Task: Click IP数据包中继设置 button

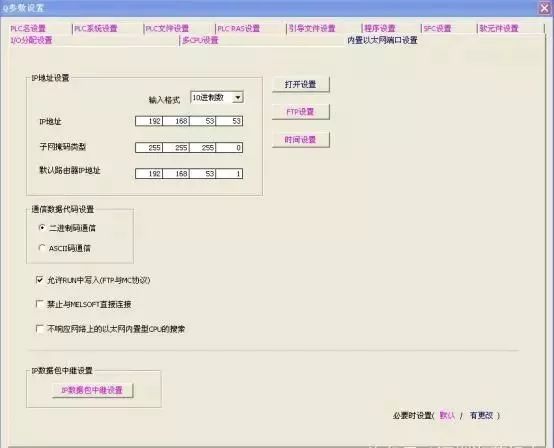Action: [92, 390]
